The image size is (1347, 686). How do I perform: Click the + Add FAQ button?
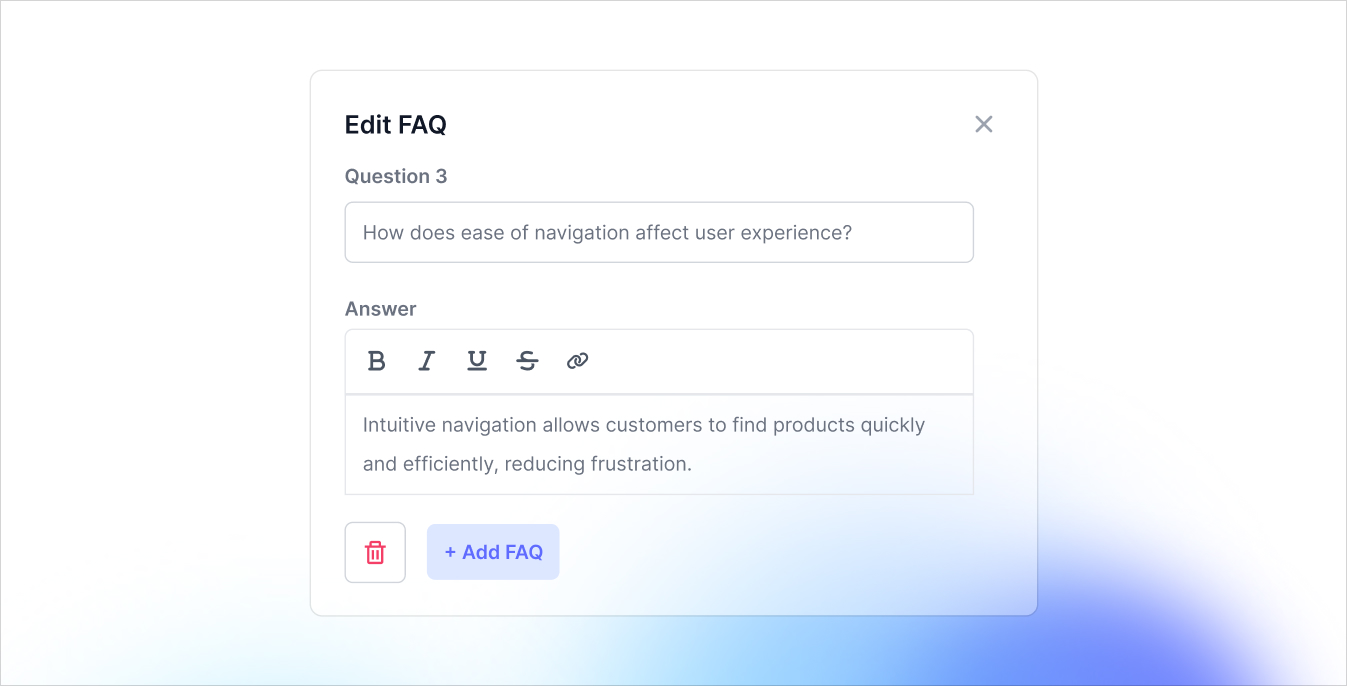click(493, 552)
